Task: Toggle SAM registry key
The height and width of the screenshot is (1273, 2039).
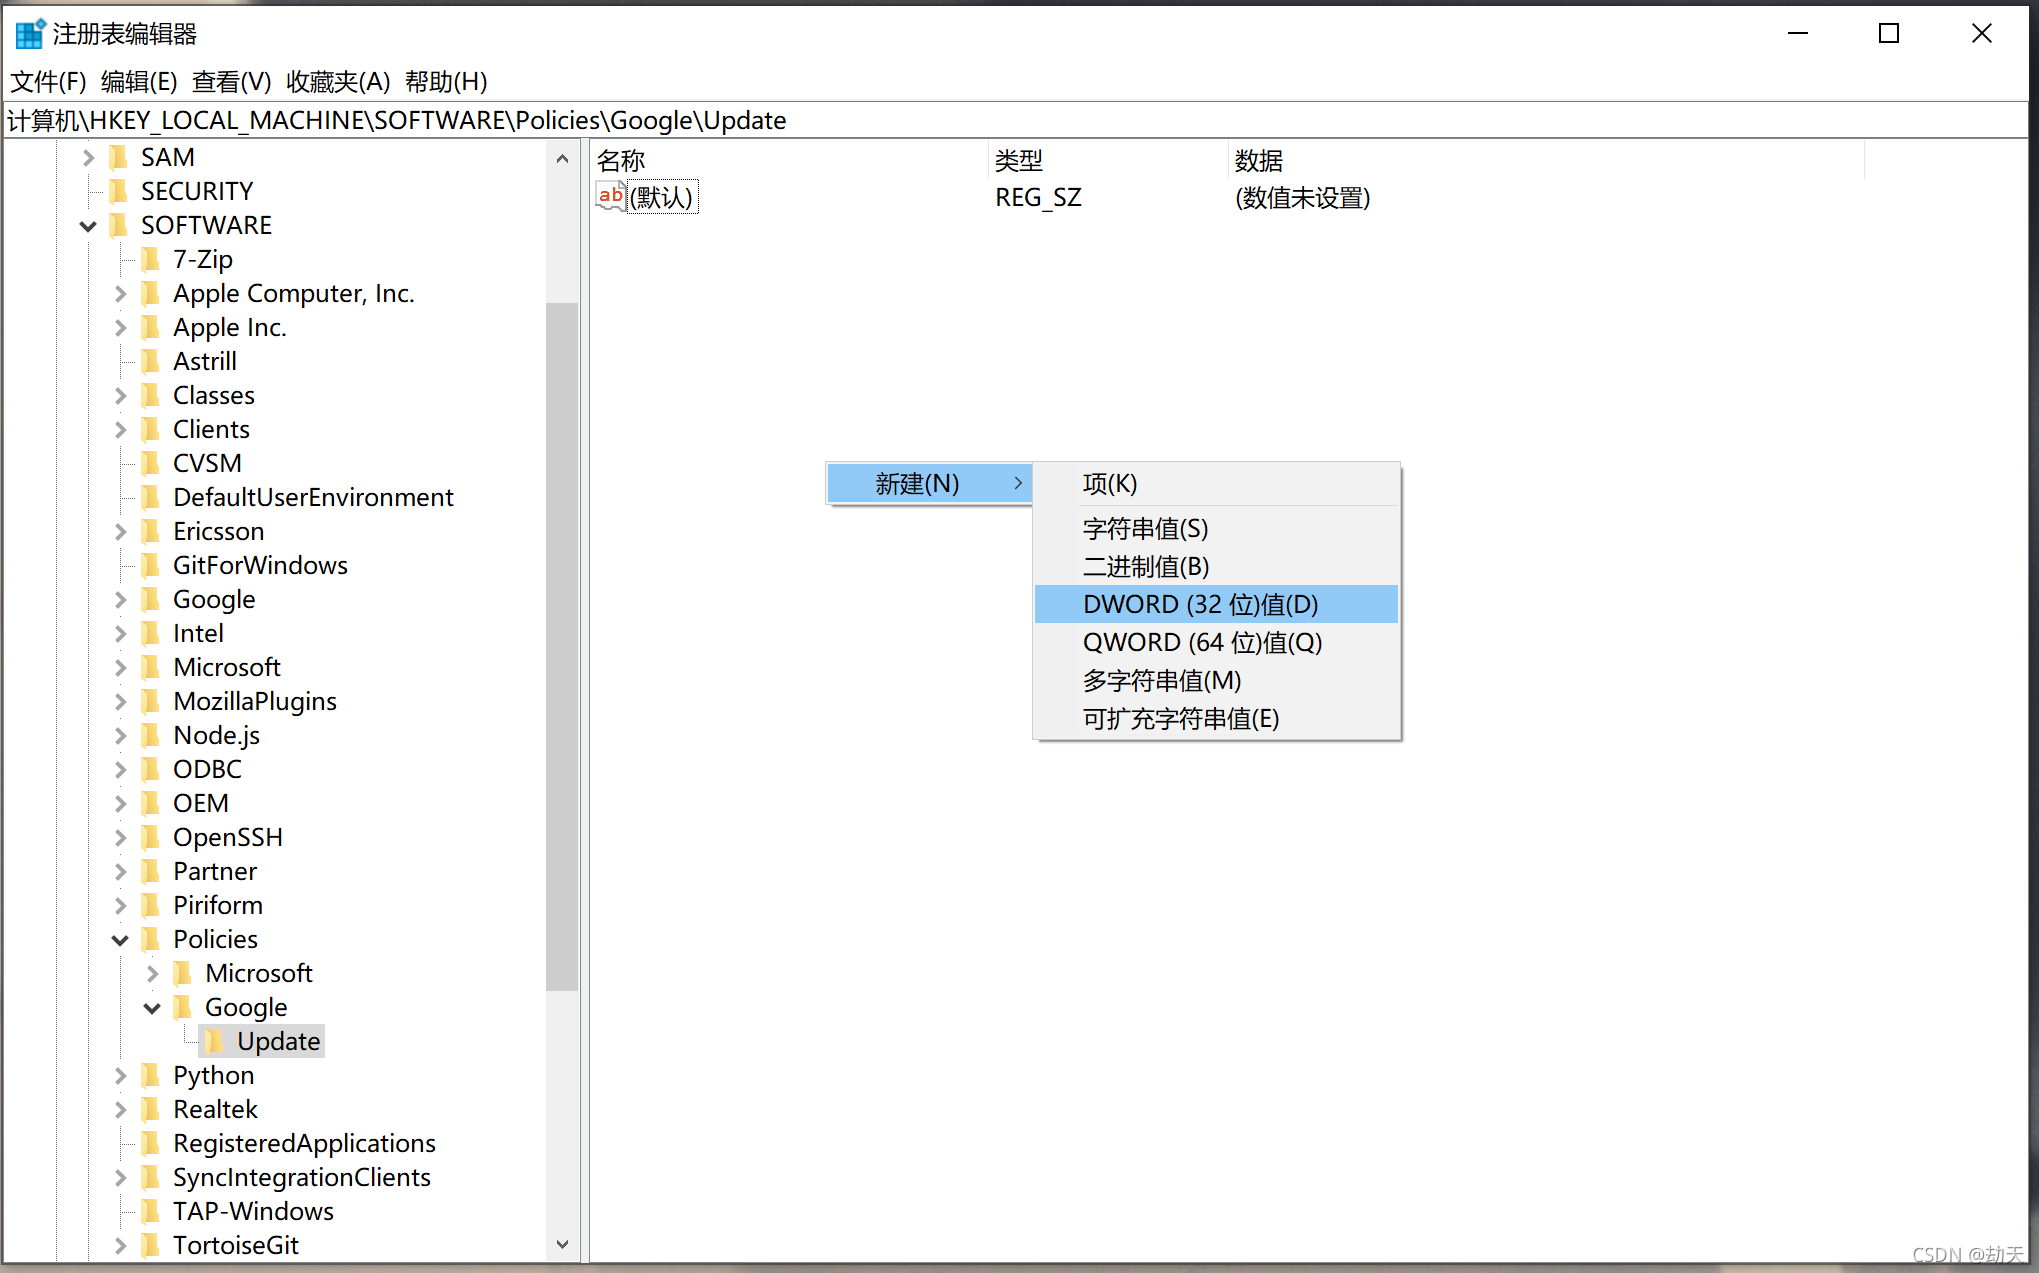Action: point(91,157)
